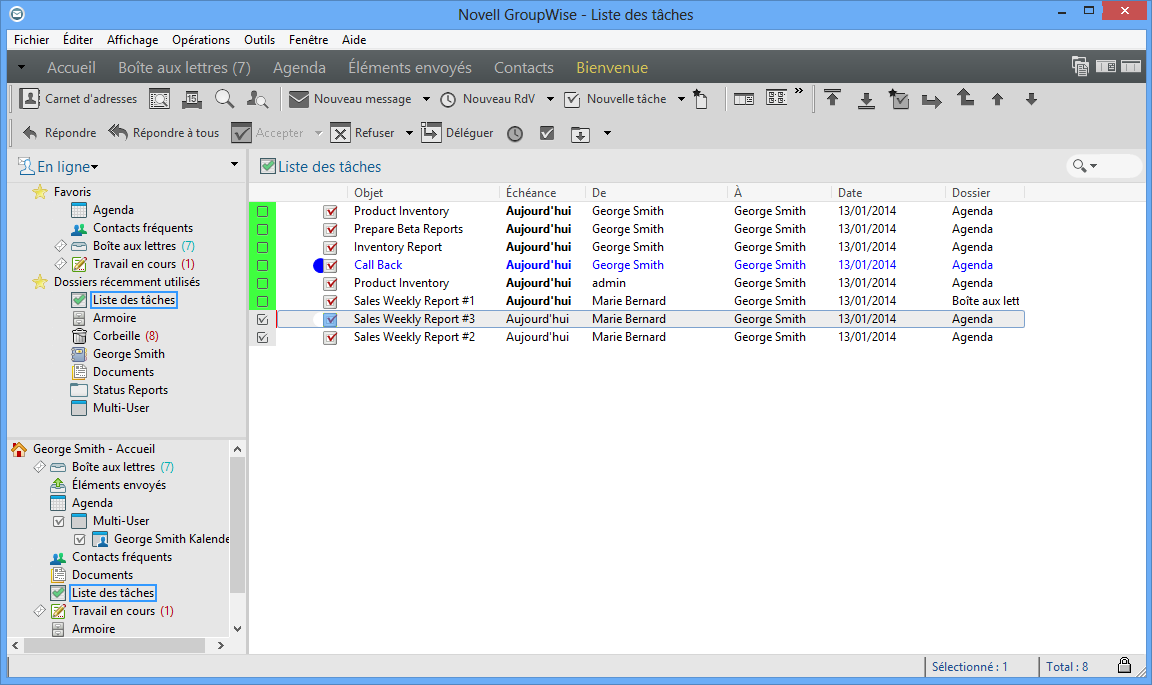Open the folder list options arrow
This screenshot has width=1152, height=685.
[234, 164]
